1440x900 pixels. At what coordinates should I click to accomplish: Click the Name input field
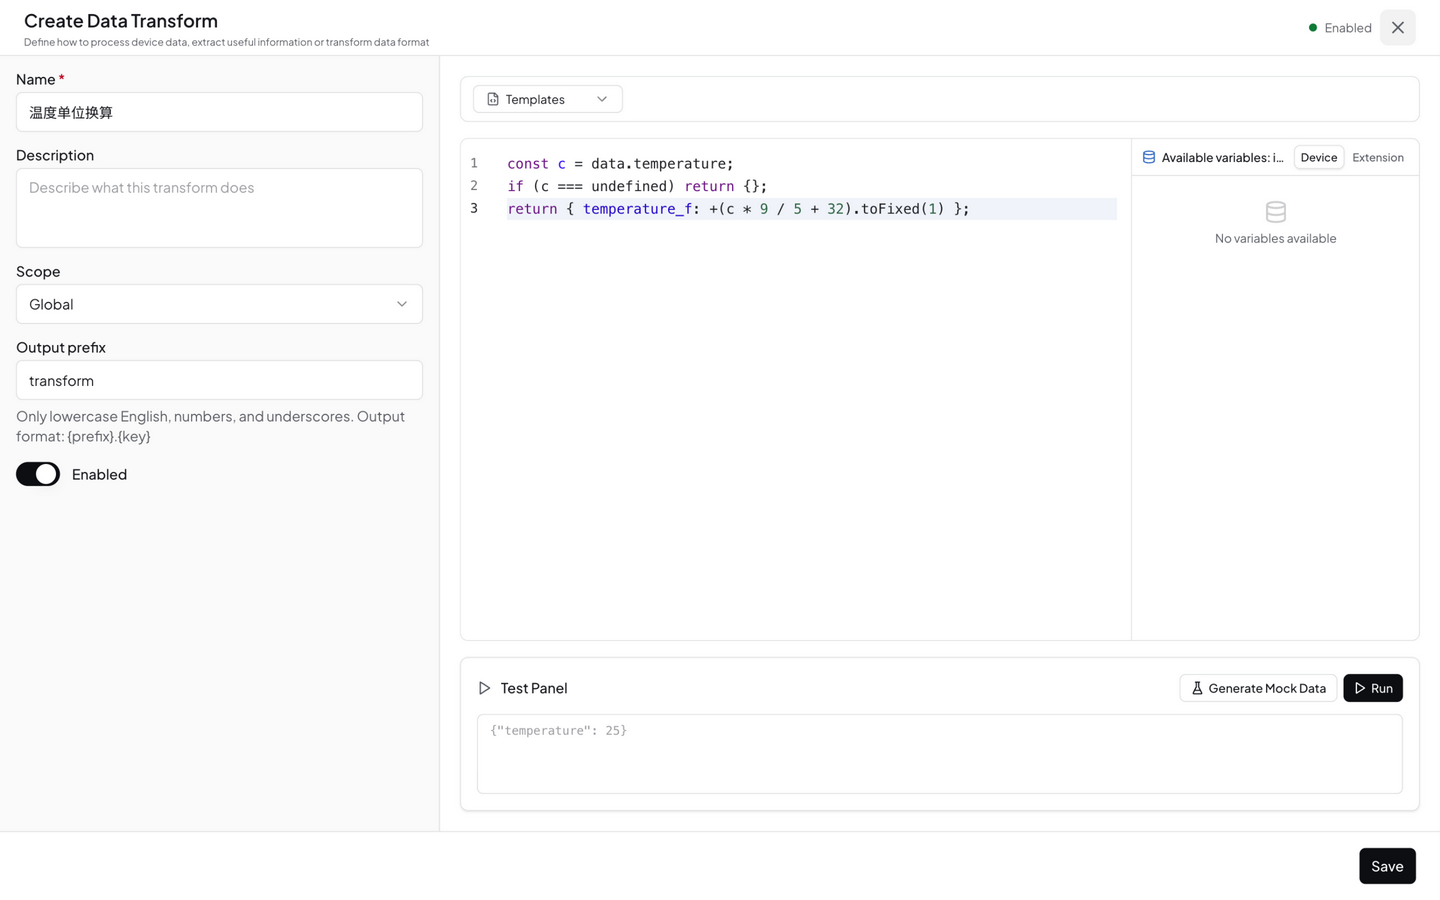point(219,112)
